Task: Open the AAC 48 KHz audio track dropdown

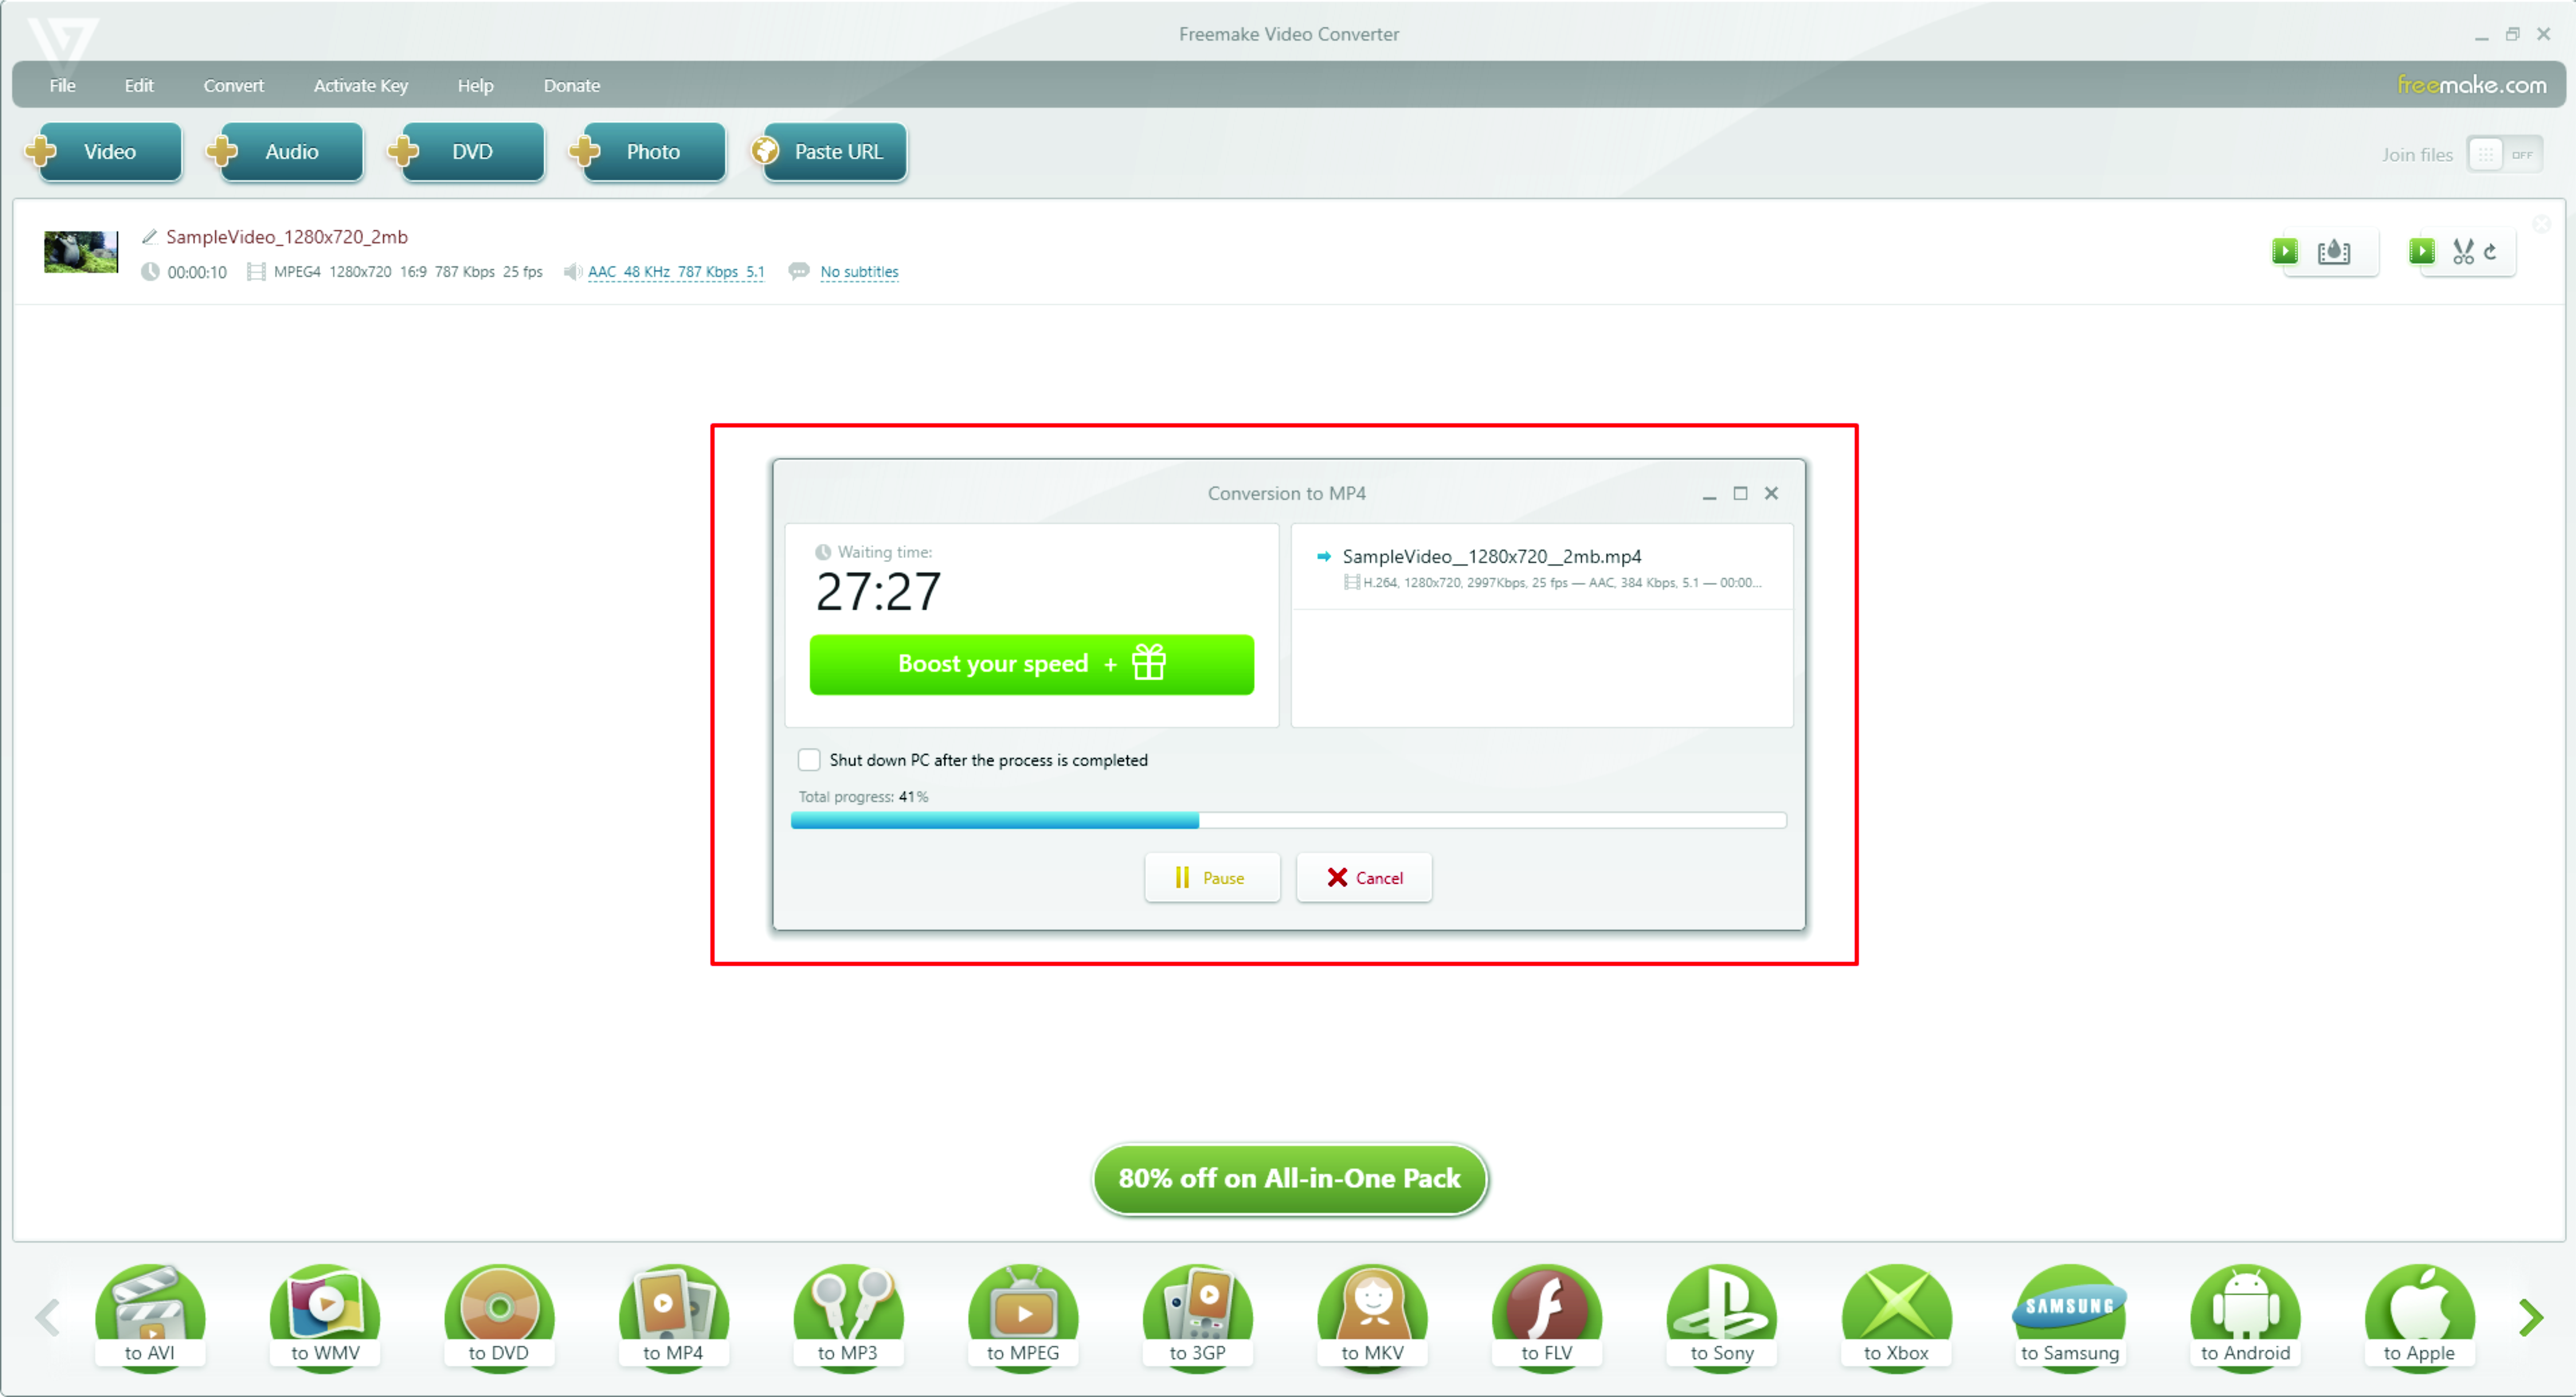Action: pos(676,272)
